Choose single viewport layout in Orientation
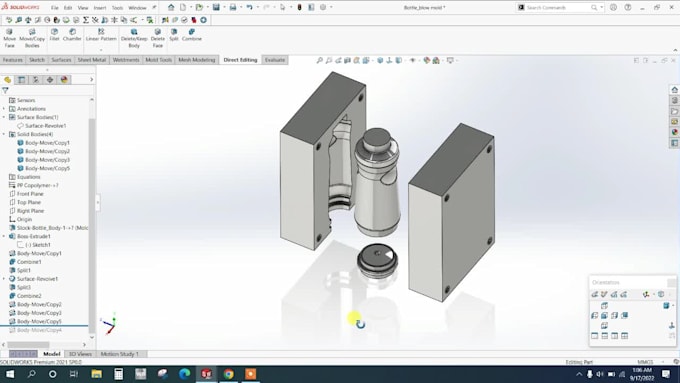 pos(595,336)
